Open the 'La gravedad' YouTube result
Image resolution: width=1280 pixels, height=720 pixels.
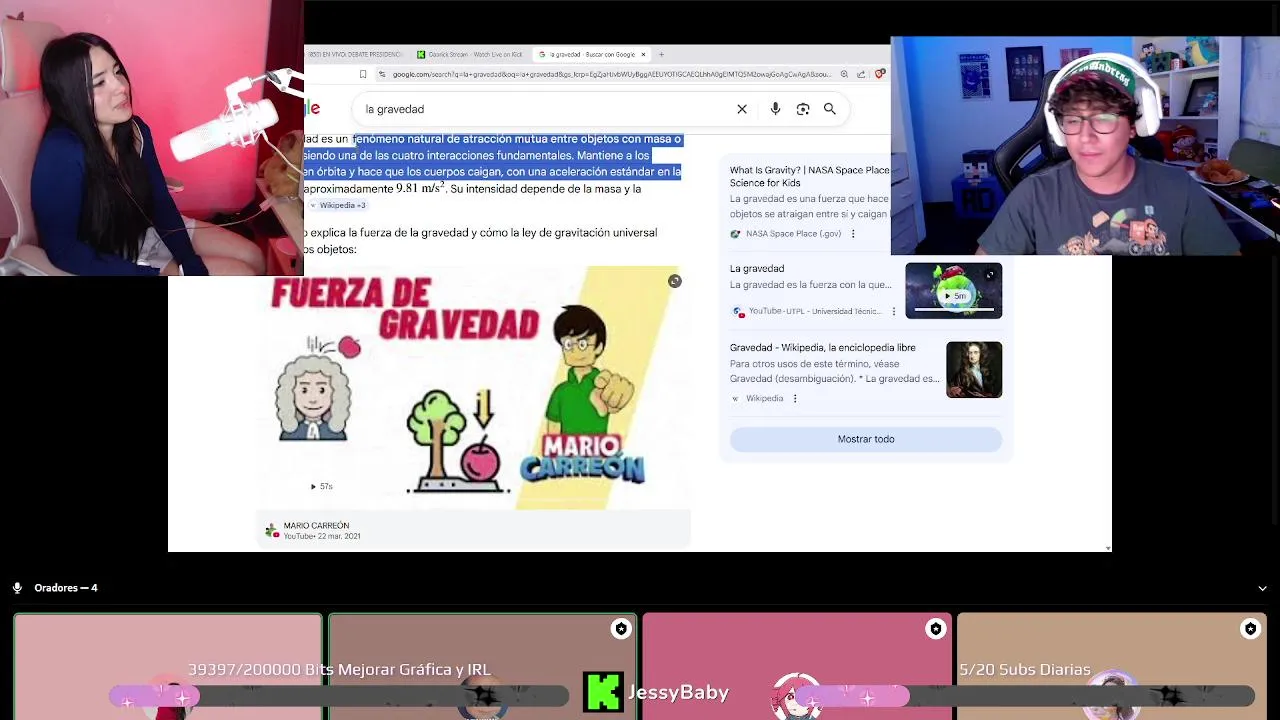pyautogui.click(x=757, y=268)
